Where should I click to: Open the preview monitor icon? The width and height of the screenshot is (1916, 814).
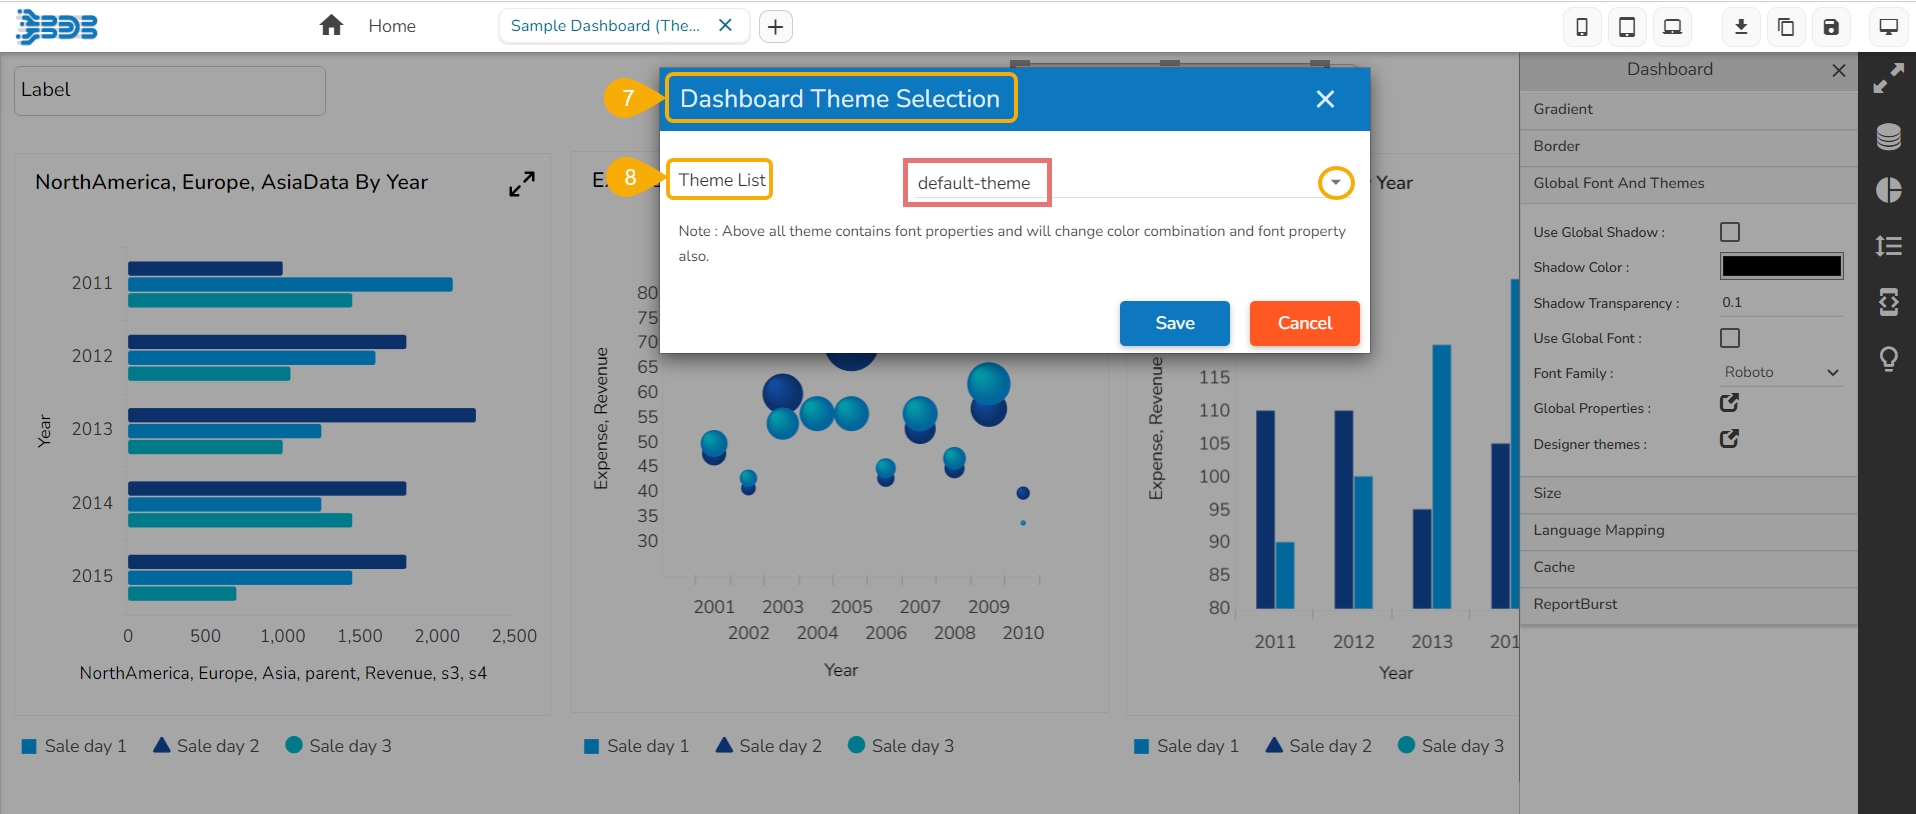click(x=1888, y=27)
